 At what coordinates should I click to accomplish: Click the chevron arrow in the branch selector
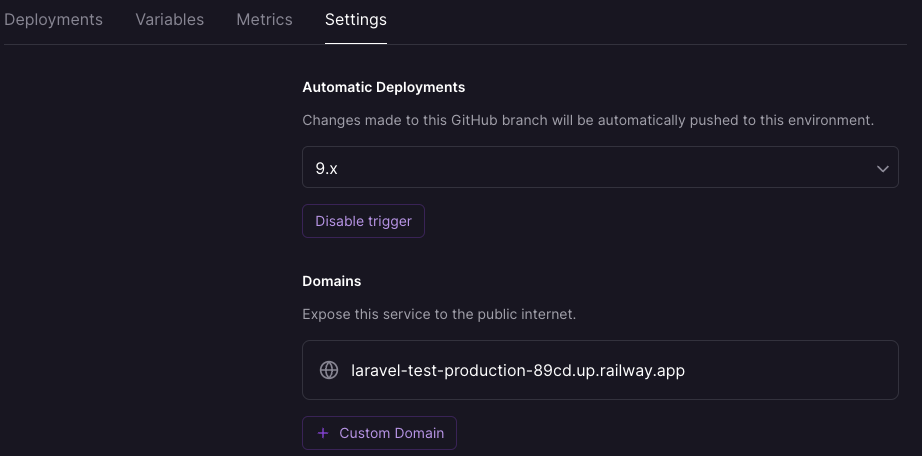point(882,168)
